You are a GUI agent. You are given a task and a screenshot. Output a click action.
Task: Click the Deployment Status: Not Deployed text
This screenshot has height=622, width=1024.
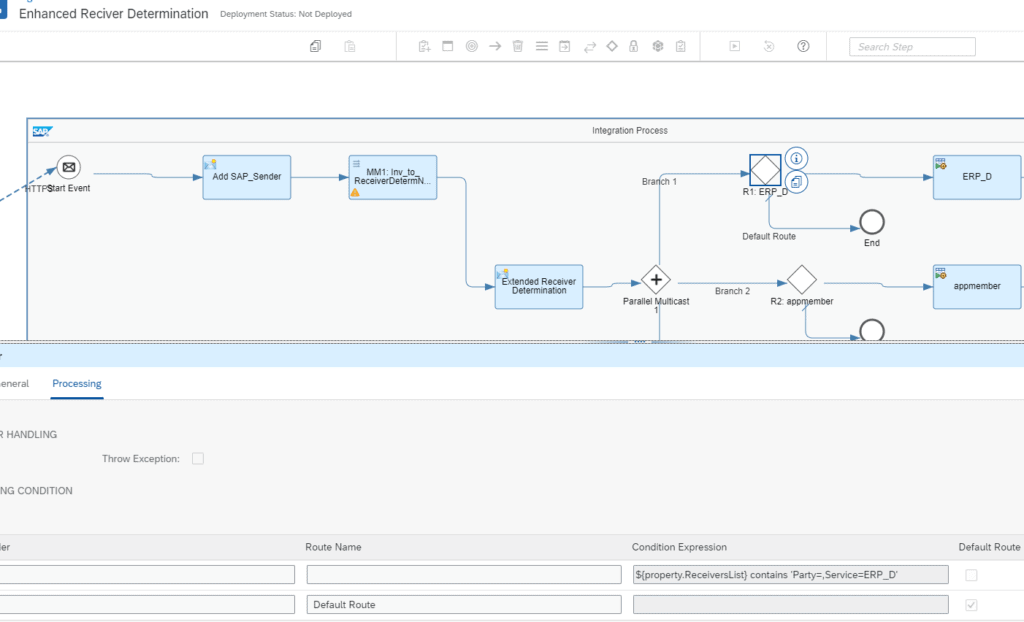(x=285, y=14)
